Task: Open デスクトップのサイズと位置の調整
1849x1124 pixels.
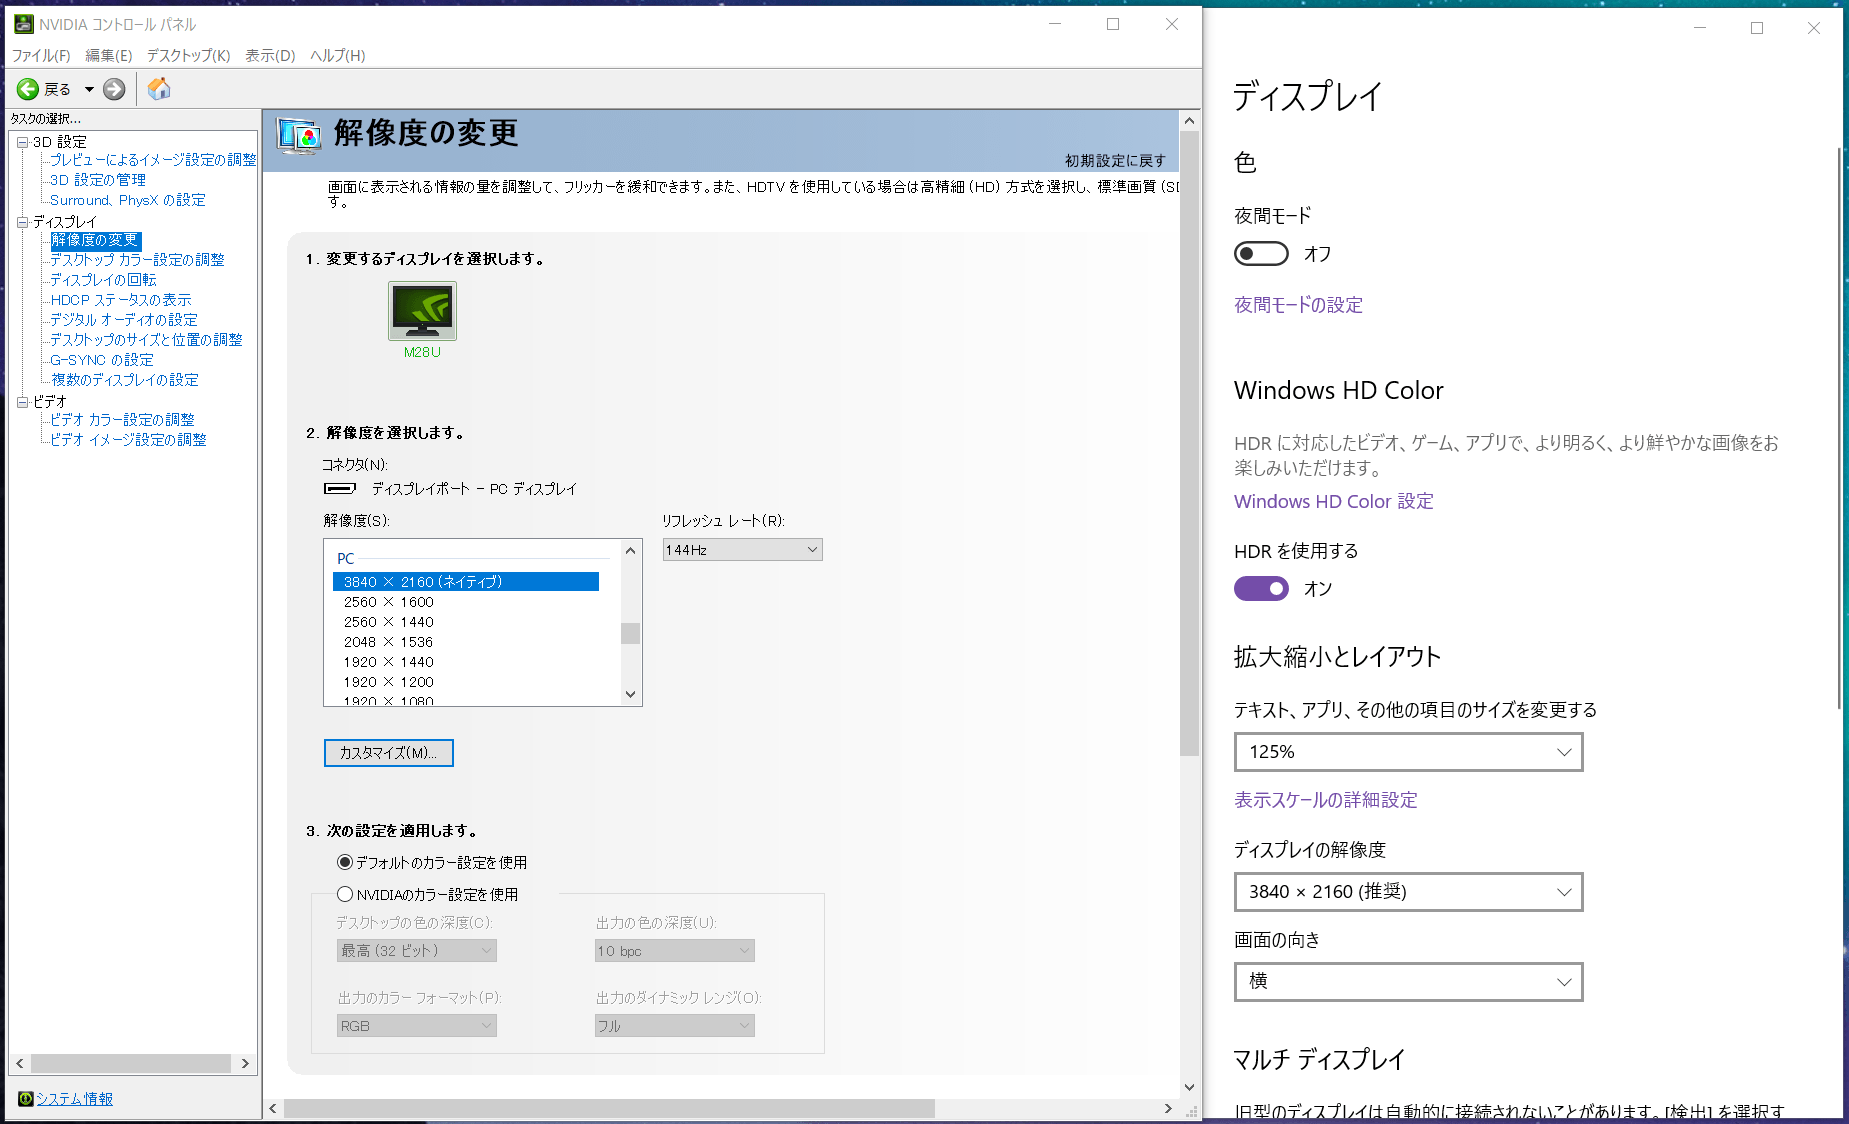Action: pos(146,340)
